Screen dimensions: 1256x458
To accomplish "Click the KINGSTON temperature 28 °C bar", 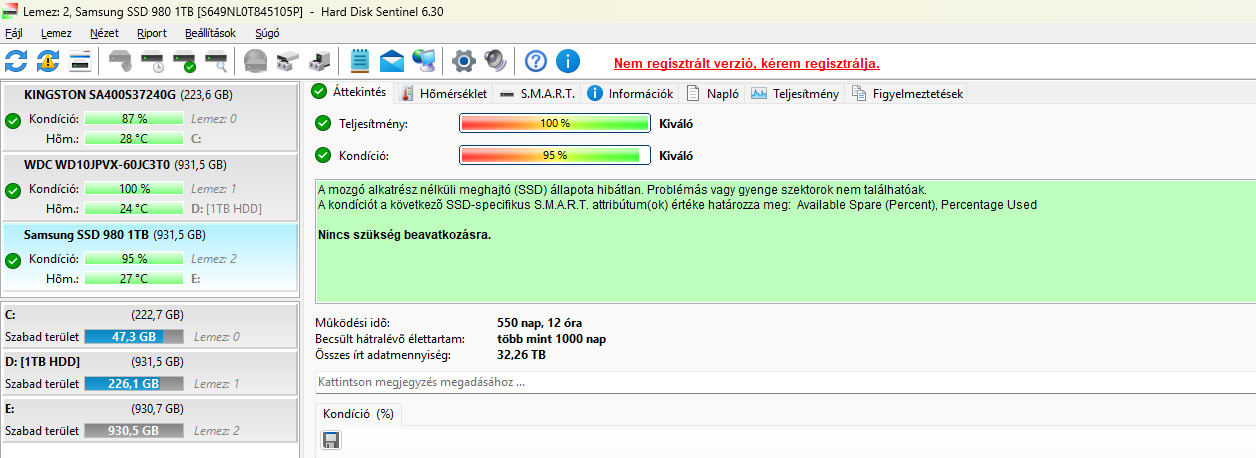I will click(134, 139).
